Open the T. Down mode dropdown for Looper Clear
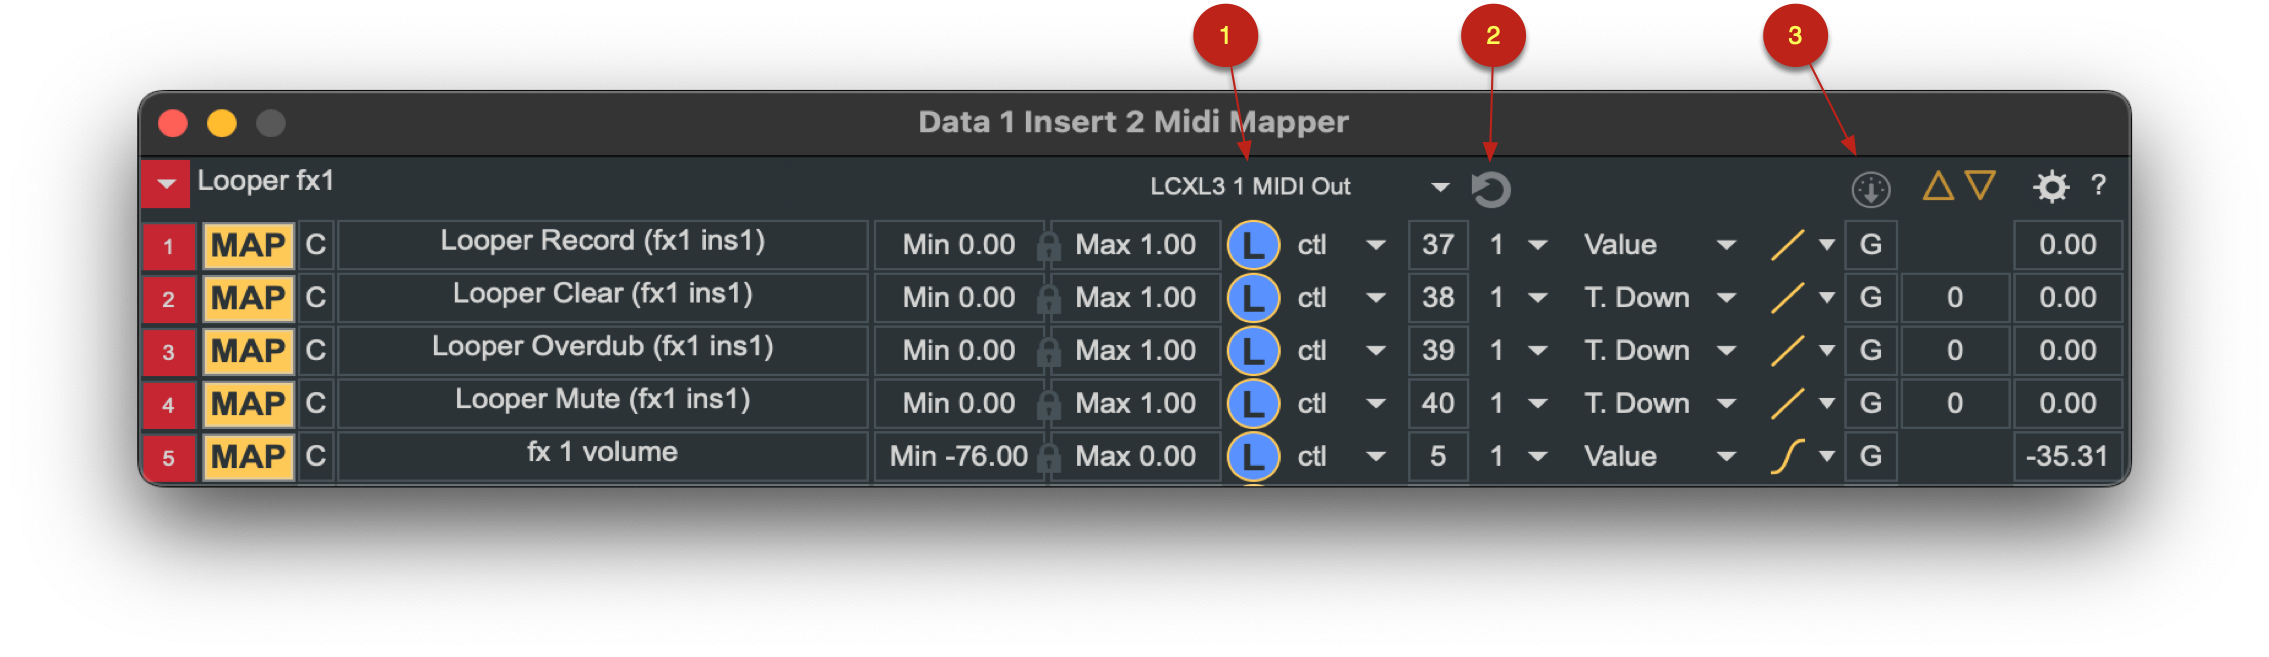This screenshot has width=2269, height=657. pos(1660,298)
